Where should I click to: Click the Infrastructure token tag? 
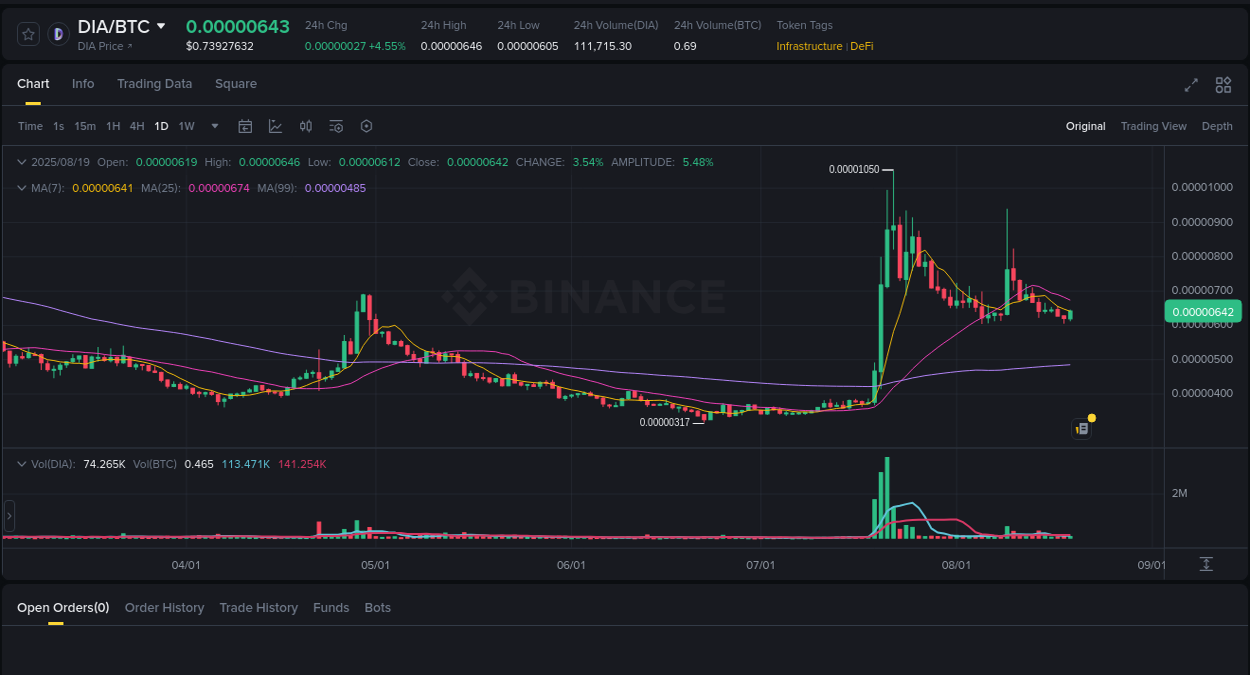809,46
